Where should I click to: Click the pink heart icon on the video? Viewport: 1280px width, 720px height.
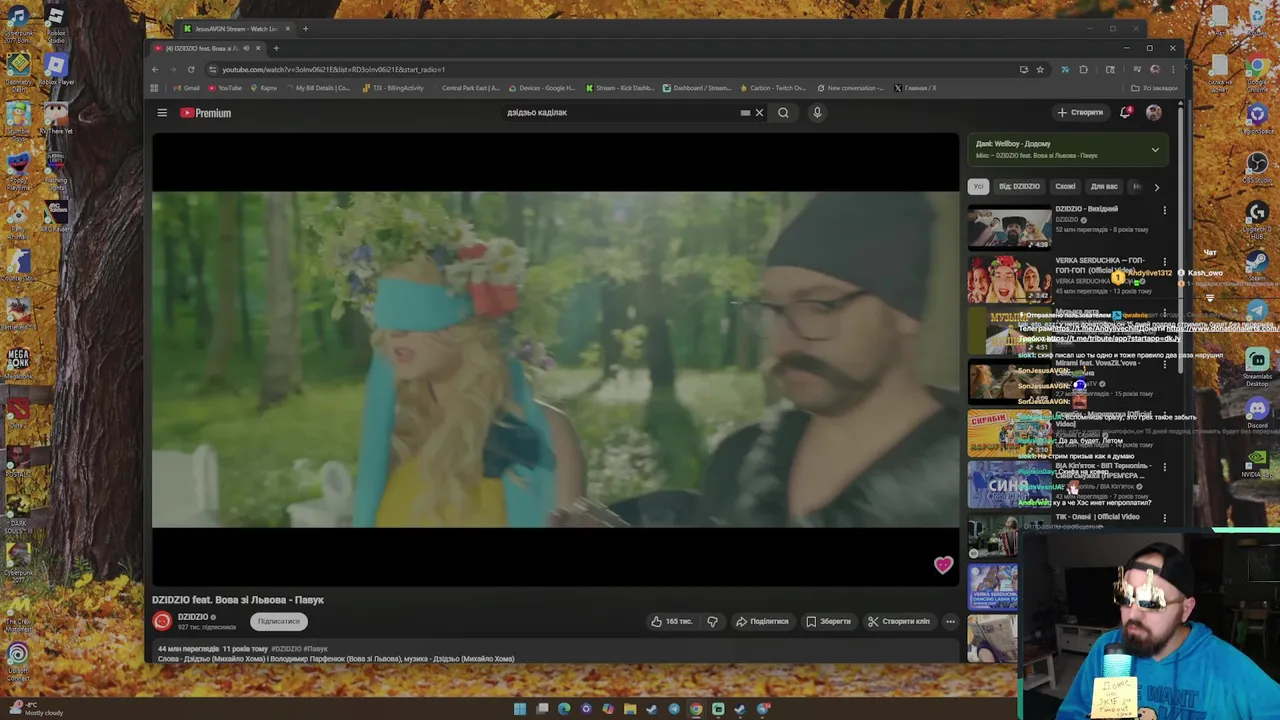pyautogui.click(x=943, y=566)
